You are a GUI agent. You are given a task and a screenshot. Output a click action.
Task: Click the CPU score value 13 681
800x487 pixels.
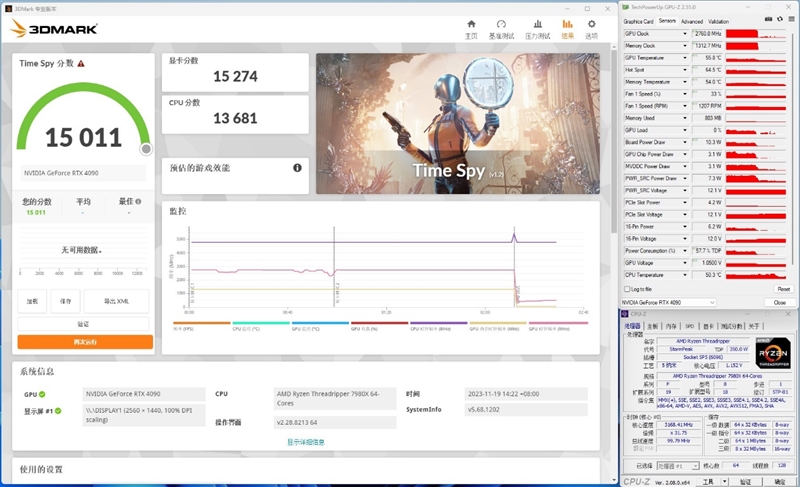point(235,118)
